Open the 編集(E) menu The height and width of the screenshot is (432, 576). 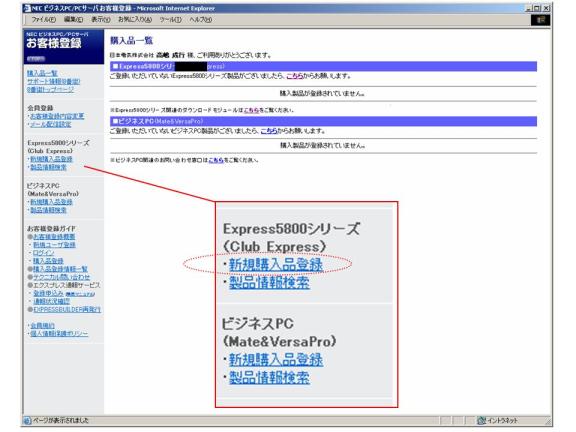73,19
